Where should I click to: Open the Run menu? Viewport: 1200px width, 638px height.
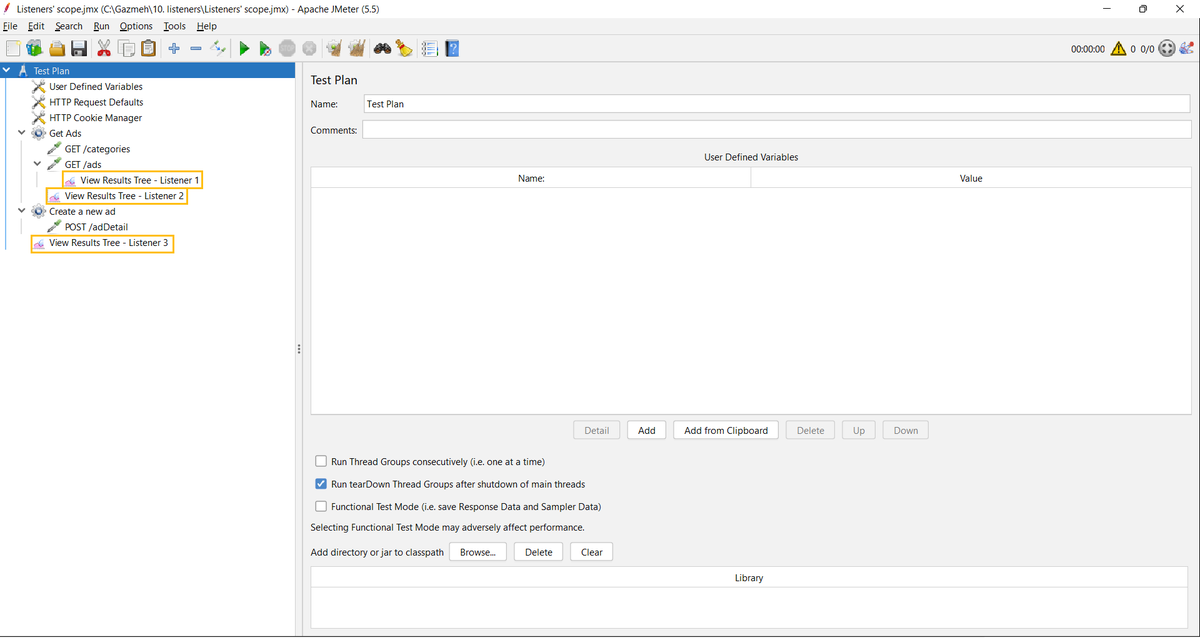click(102, 26)
